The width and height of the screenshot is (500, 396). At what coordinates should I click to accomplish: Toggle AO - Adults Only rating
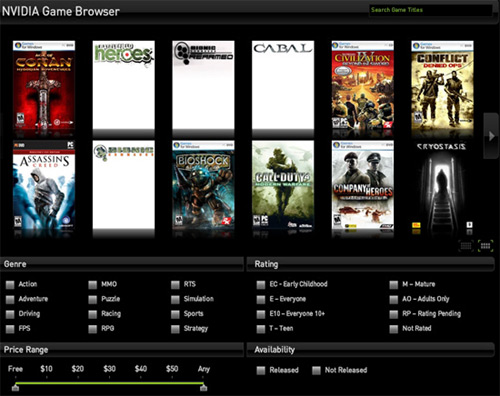394,299
